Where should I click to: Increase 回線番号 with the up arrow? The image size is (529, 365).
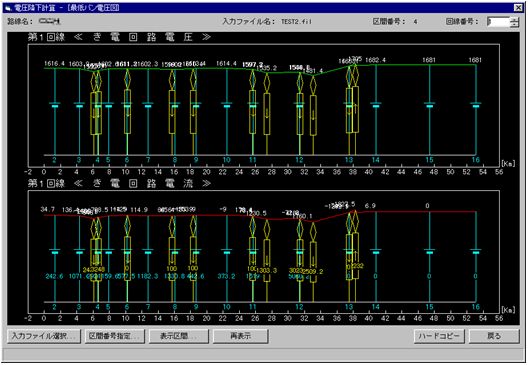tap(514, 19)
